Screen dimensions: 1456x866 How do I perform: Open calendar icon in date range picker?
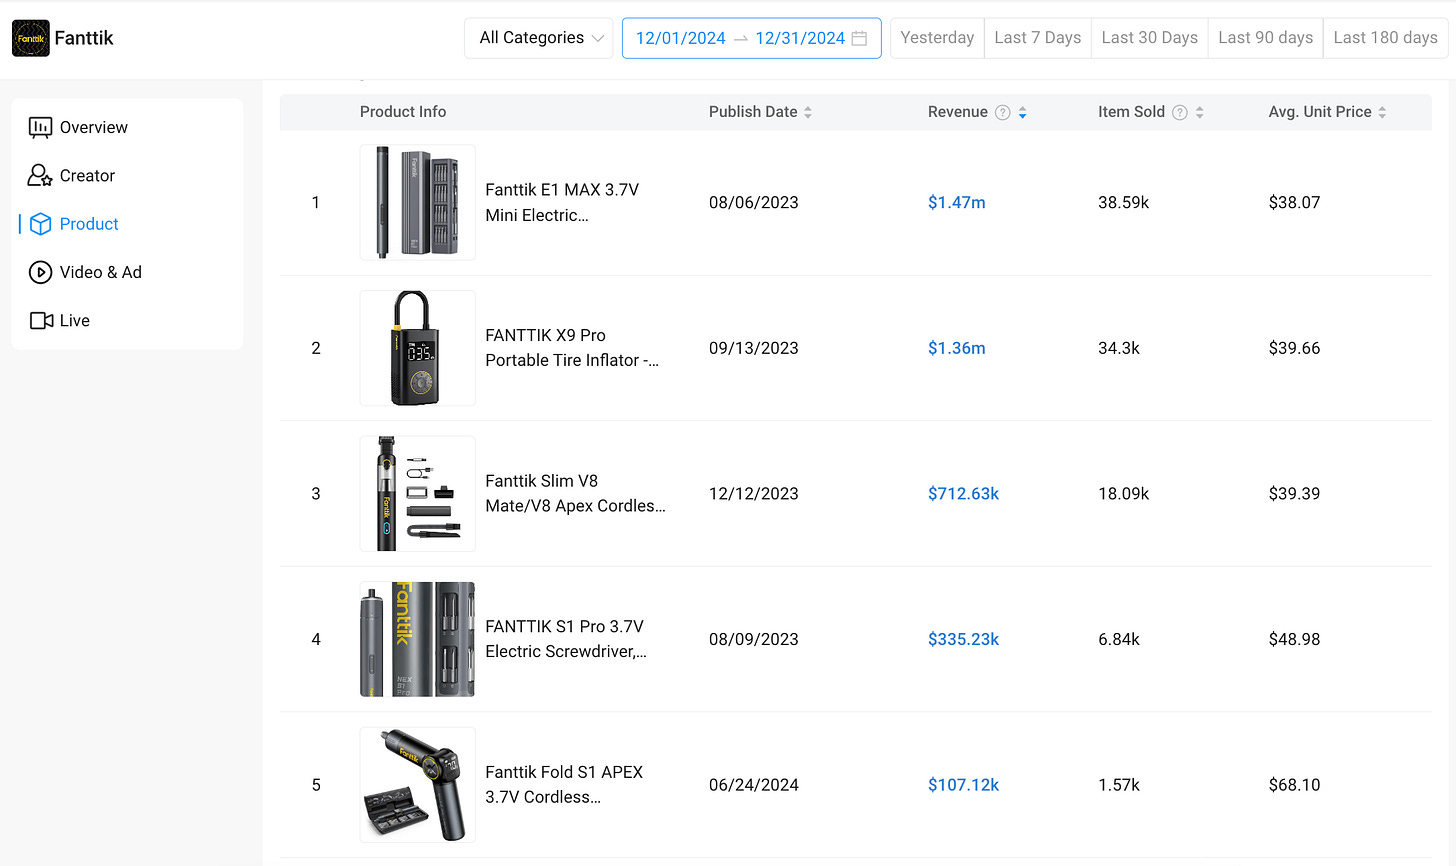coord(859,38)
